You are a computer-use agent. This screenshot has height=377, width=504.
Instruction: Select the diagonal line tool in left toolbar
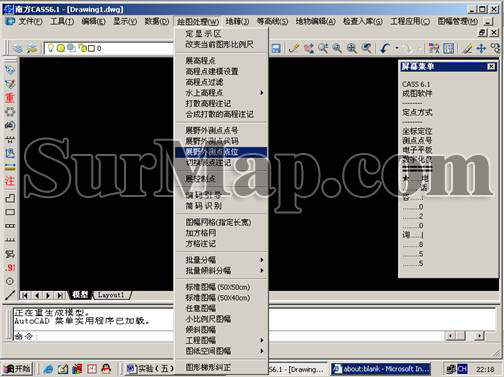point(10,295)
